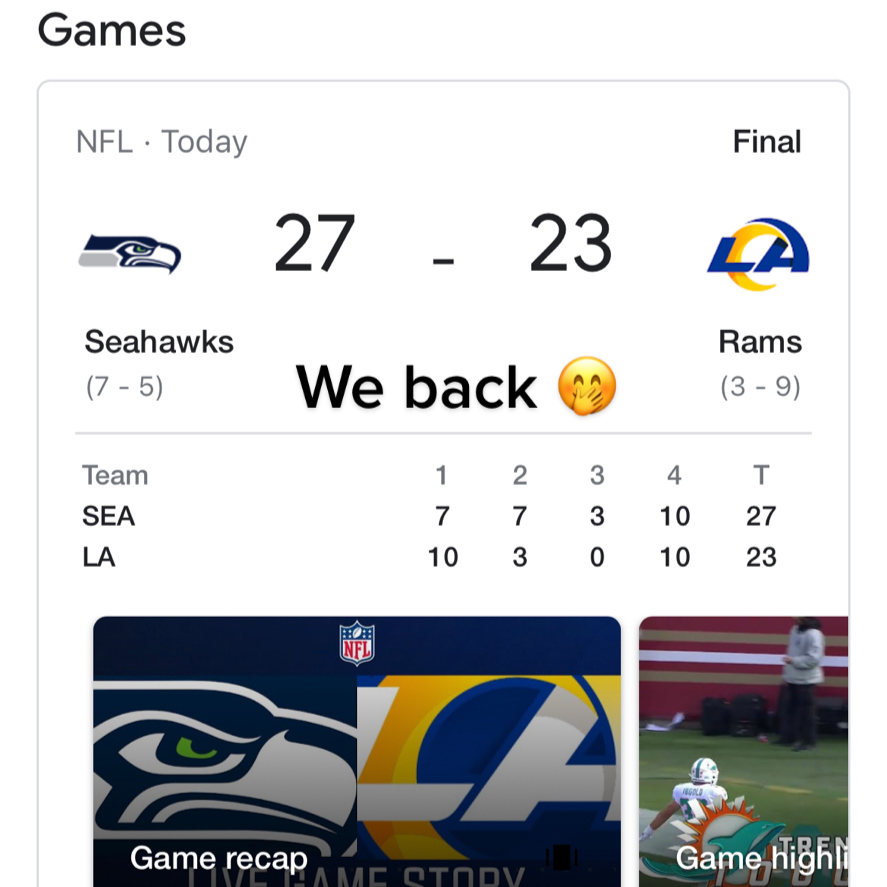Click the Seahawks (7 - 5) record
Viewport: 887px width, 887px height.
pyautogui.click(x=124, y=386)
